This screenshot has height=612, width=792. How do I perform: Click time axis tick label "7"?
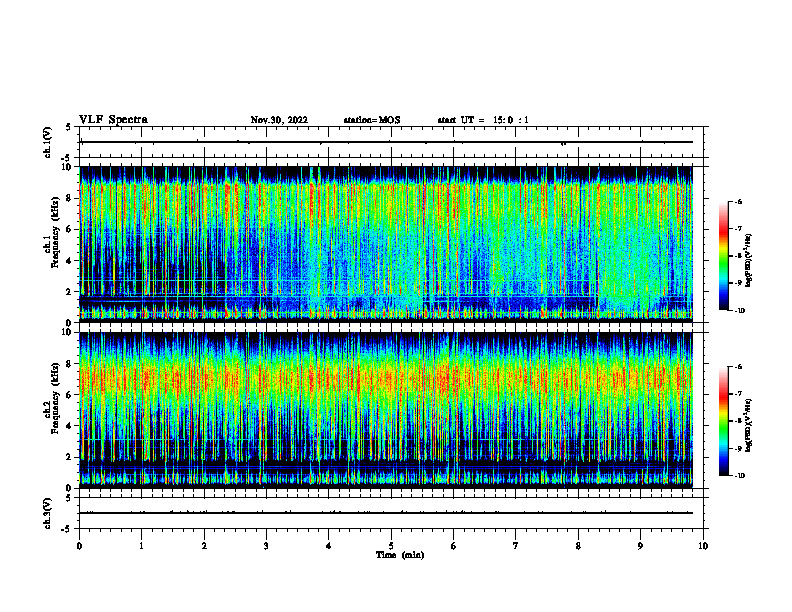[x=516, y=546]
